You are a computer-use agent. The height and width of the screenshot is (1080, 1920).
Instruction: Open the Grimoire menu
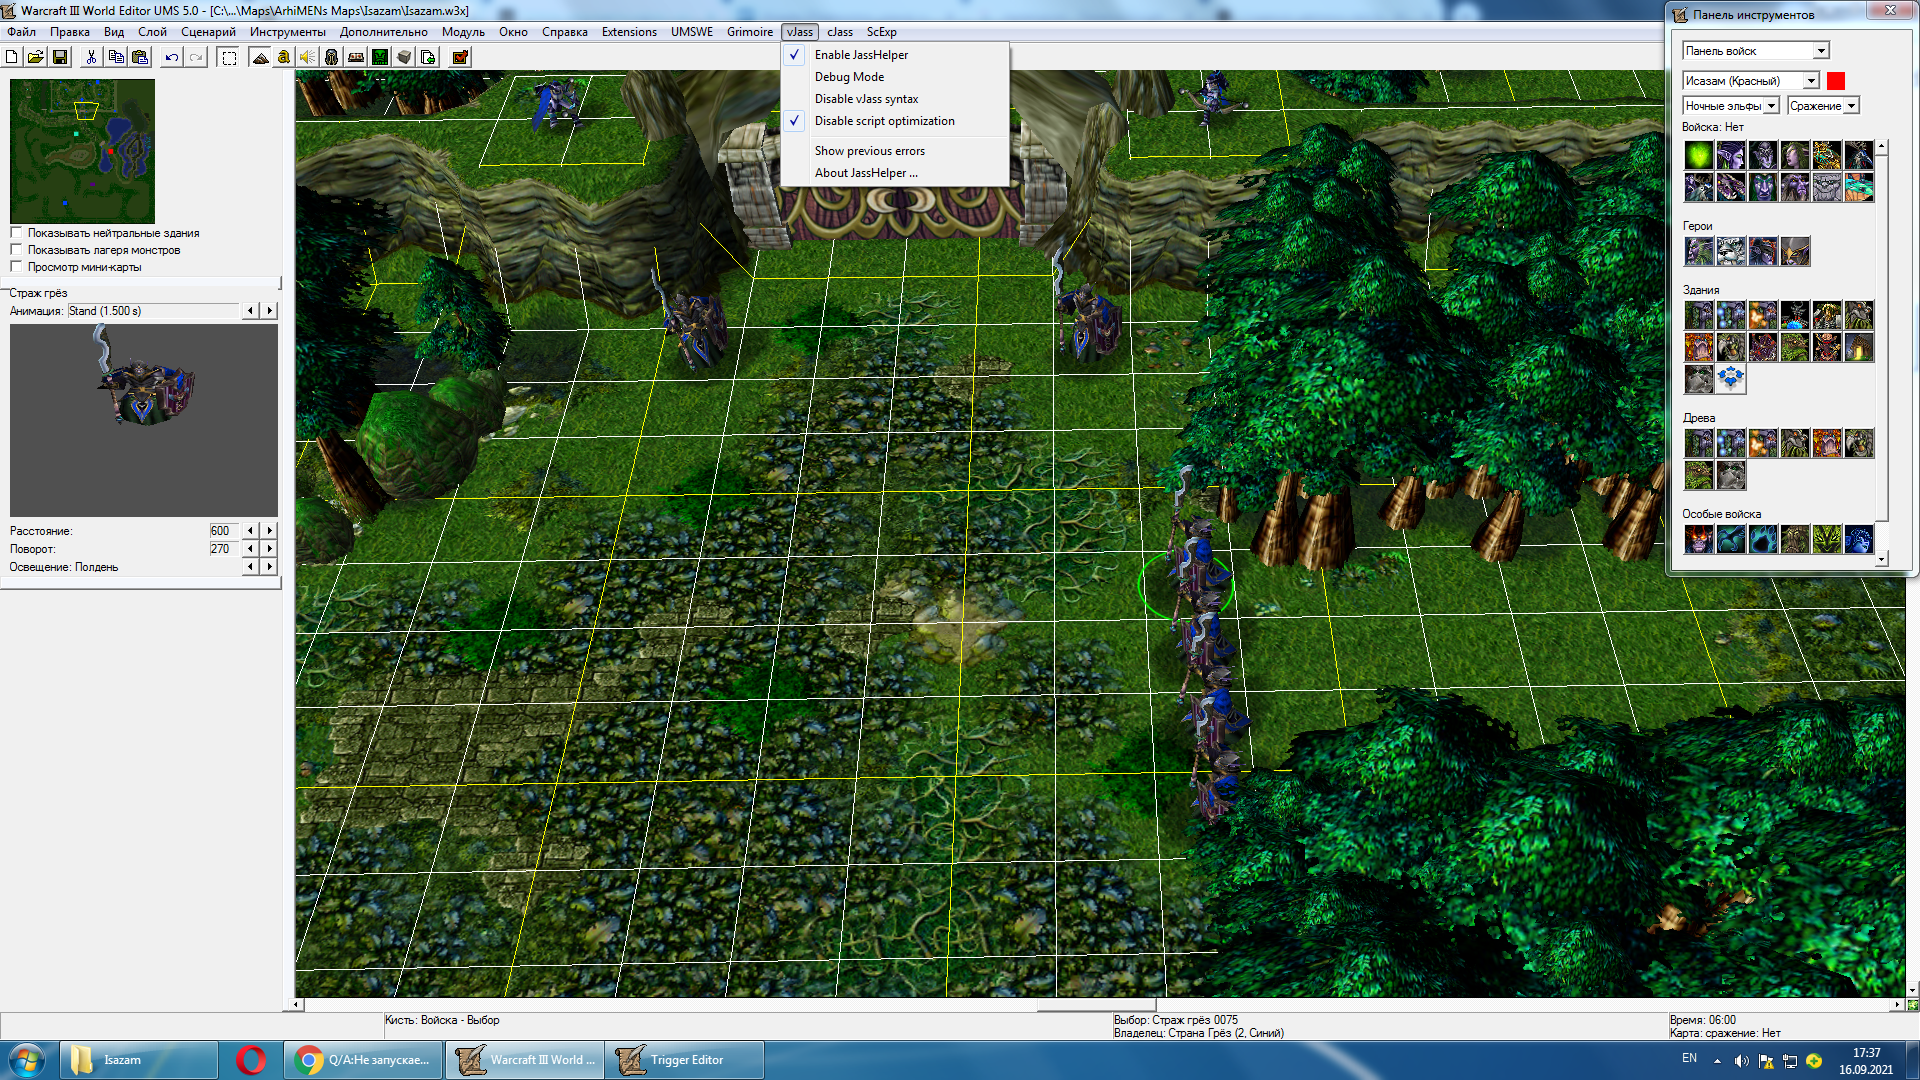(750, 32)
